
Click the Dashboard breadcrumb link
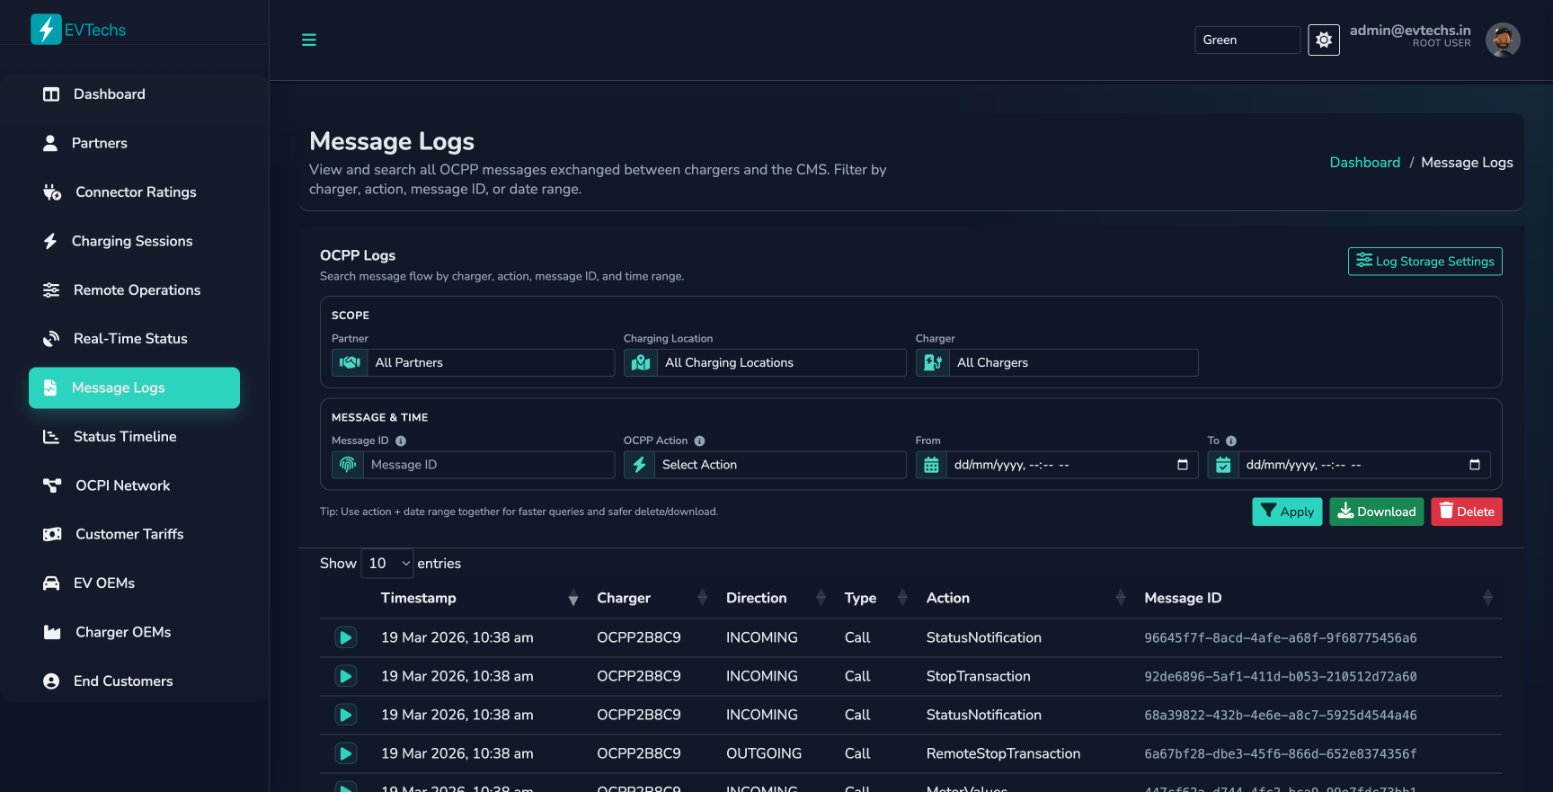point(1364,161)
